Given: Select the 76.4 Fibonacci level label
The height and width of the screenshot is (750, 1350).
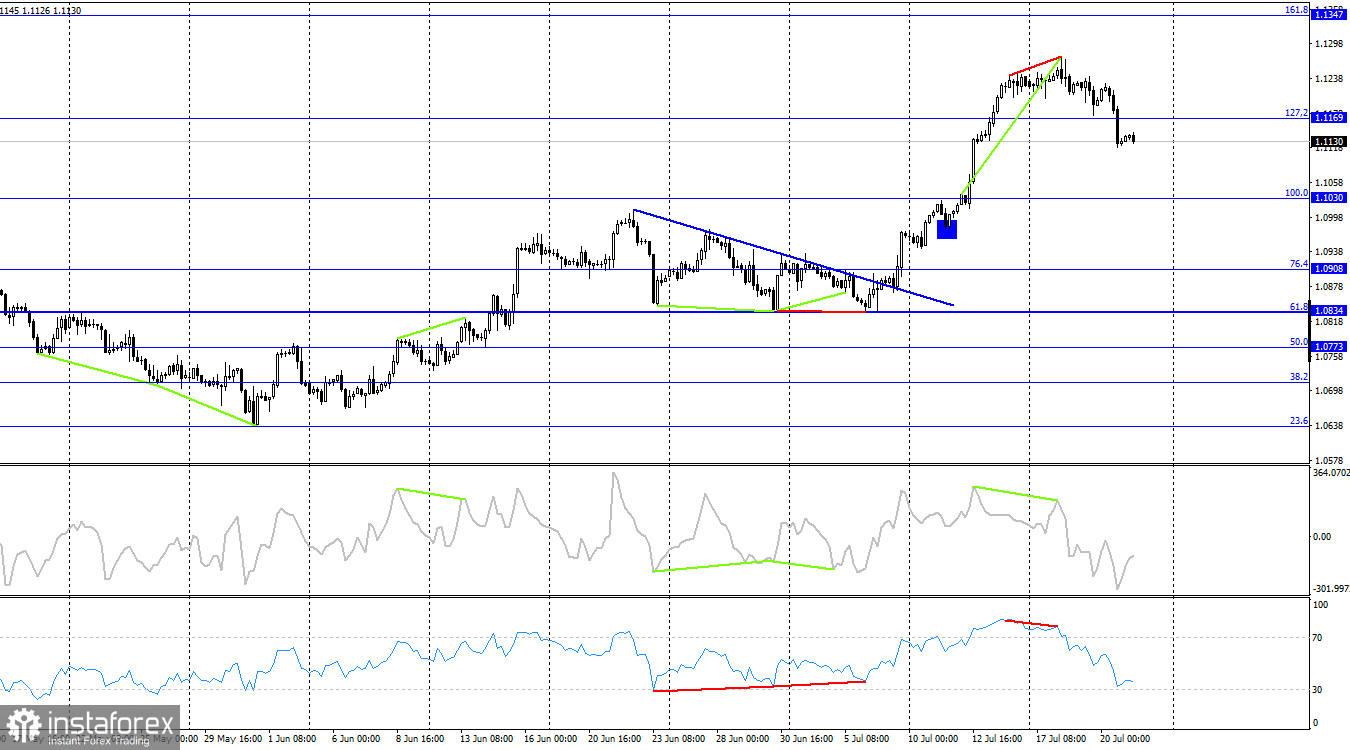Looking at the screenshot, I should coord(1299,264).
